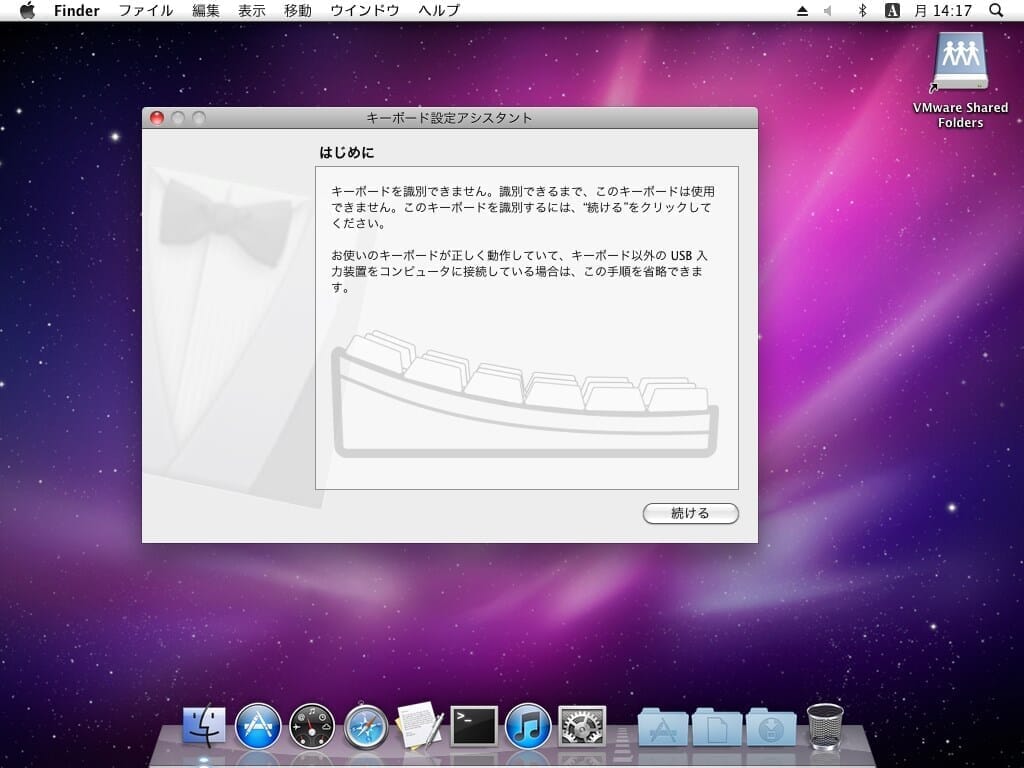Open the Apple menu
Screen dimensions: 1024x768
click(x=27, y=10)
